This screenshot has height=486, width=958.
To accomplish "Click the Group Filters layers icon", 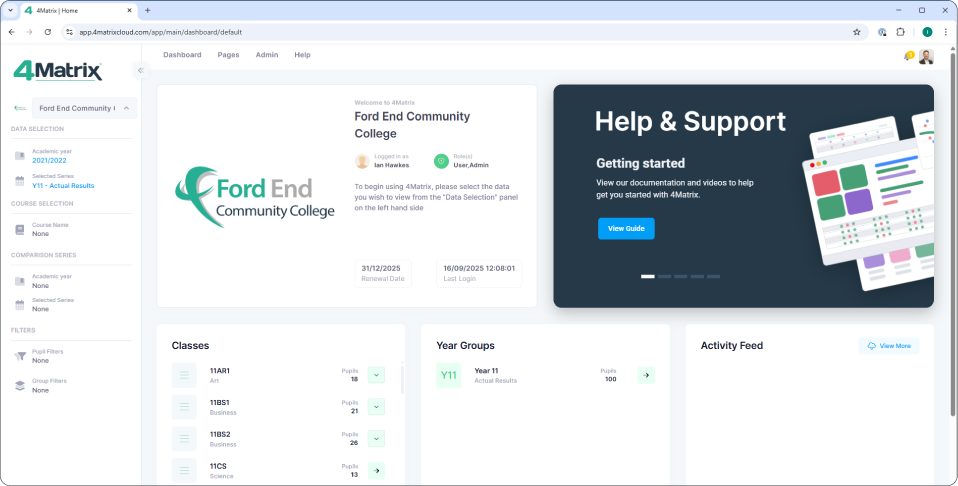I will (20, 385).
